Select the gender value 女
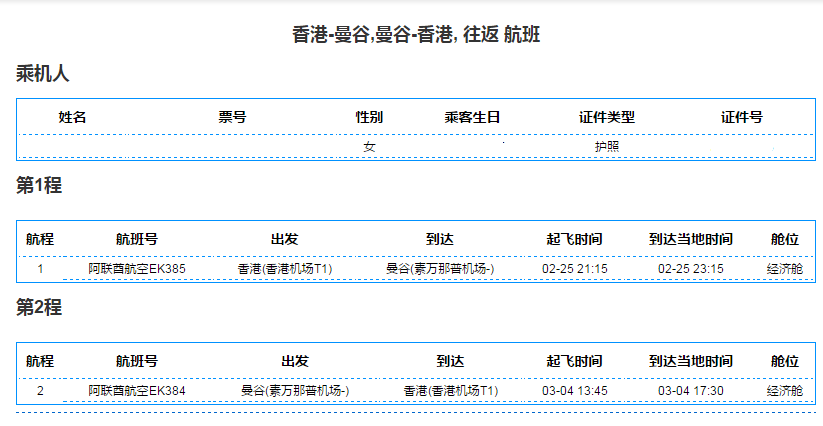Screen dimensions: 823x426 point(369,146)
